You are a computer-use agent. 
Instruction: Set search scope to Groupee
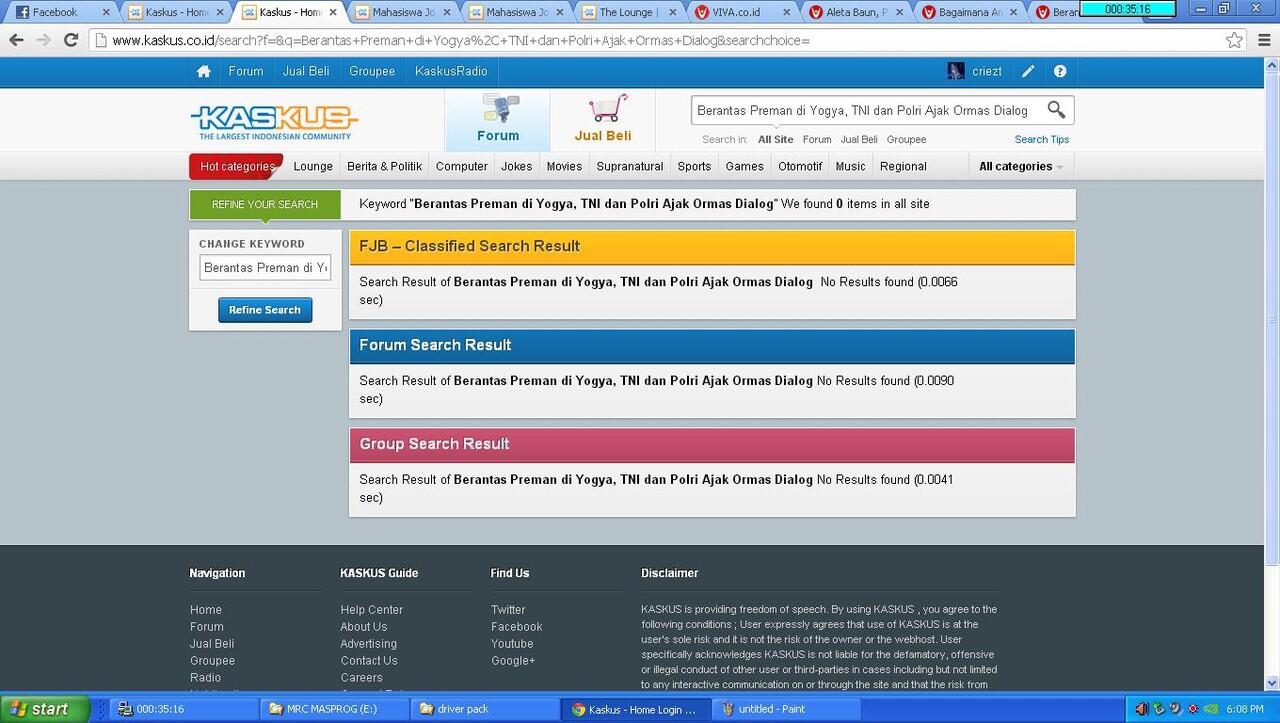(x=907, y=140)
